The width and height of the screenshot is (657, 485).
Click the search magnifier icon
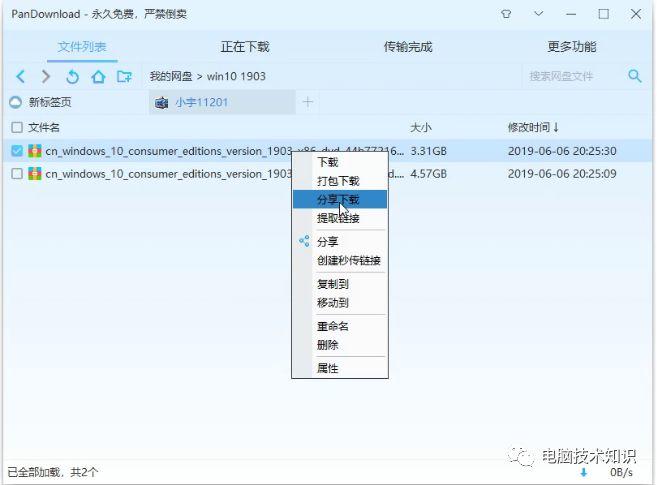pyautogui.click(x=634, y=76)
